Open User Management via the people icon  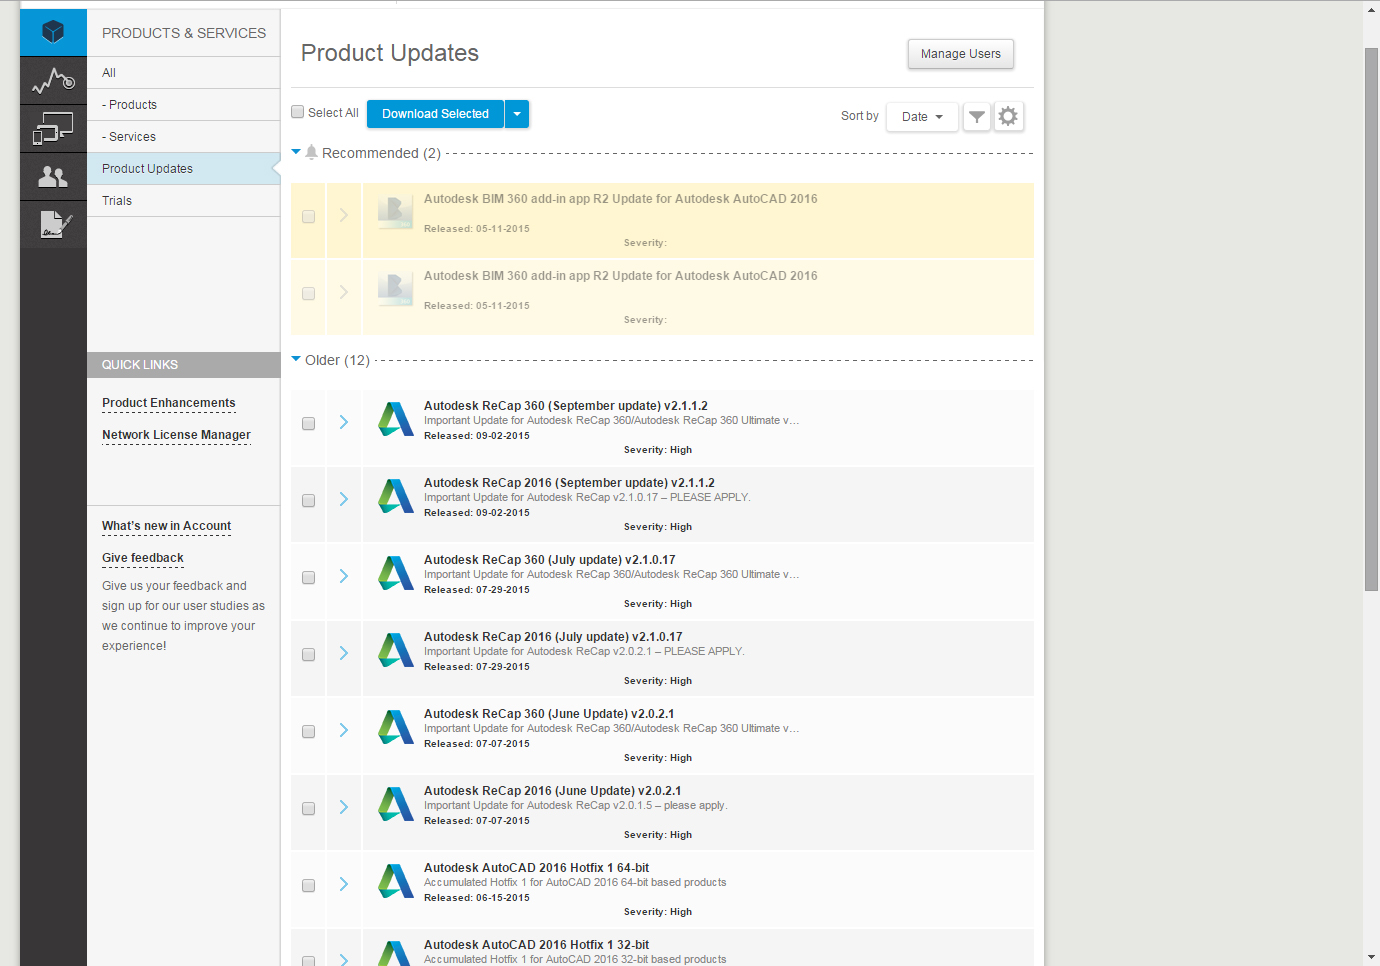(52, 176)
